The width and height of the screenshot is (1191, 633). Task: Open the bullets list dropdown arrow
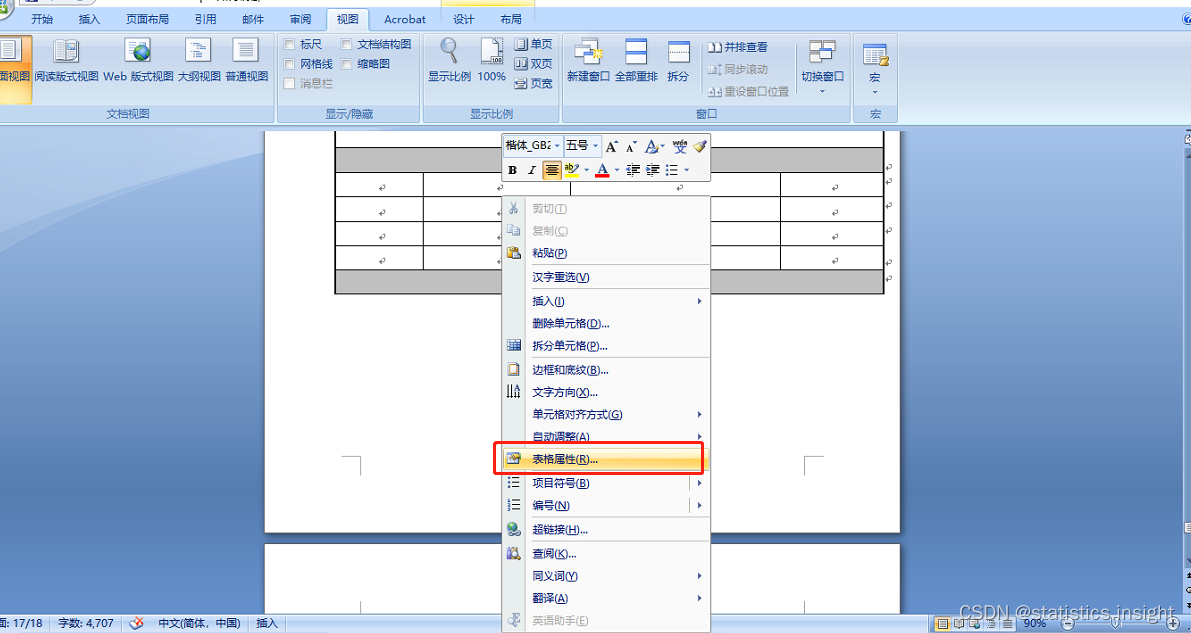tap(687, 170)
